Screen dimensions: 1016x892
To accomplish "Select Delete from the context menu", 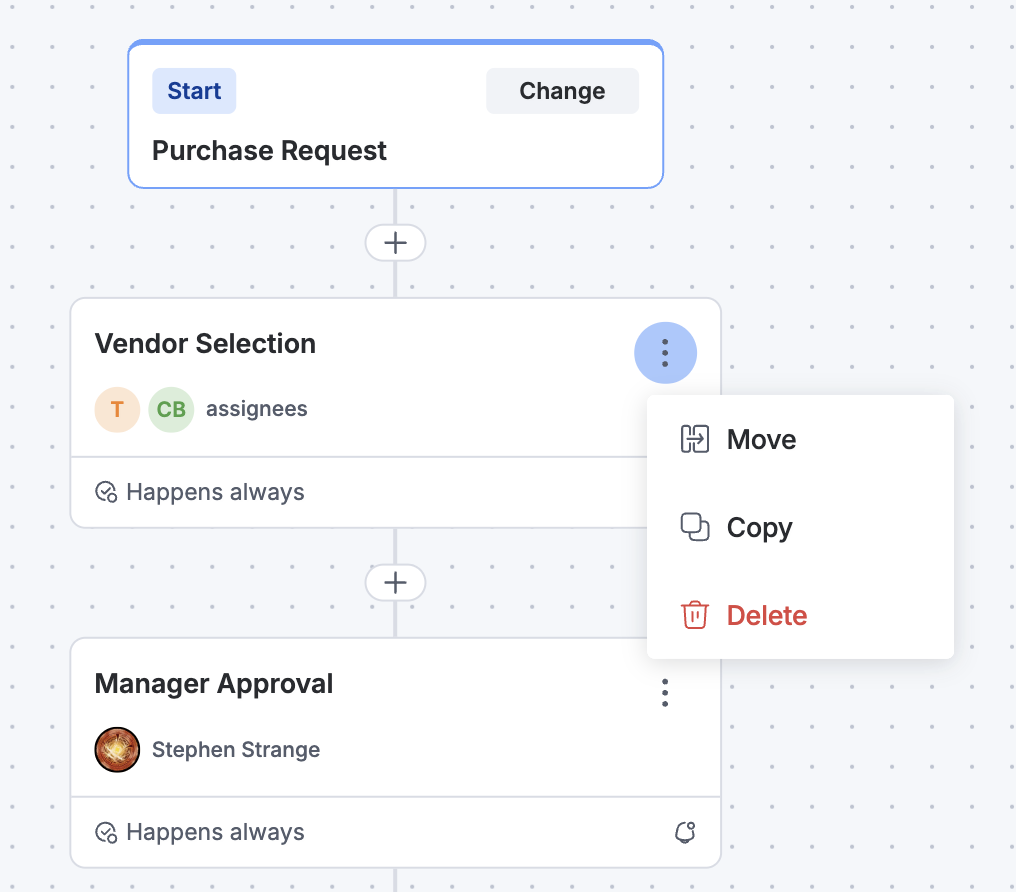I will (800, 615).
